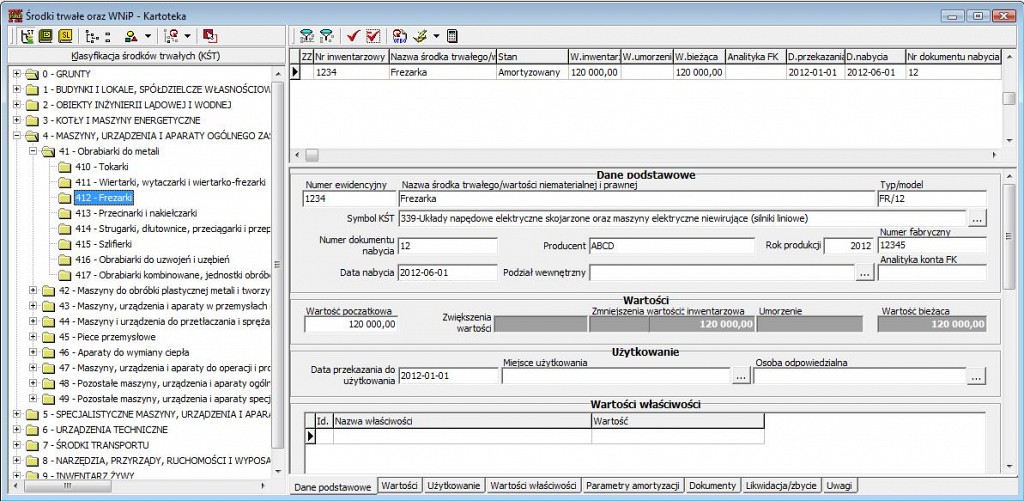Click the first filter funnel icon
1024x501 pixels.
(306, 35)
